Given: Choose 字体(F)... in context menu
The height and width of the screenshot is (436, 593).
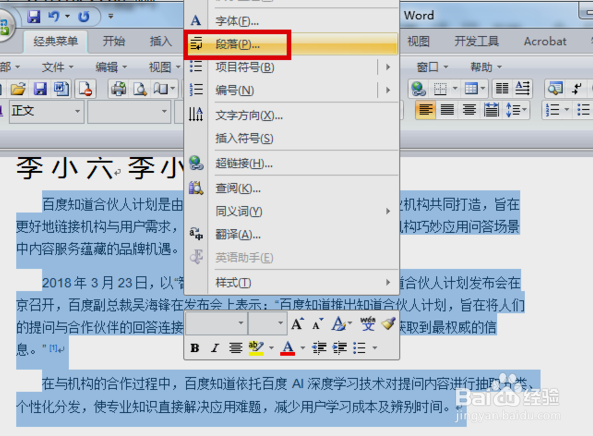Looking at the screenshot, I should pyautogui.click(x=291, y=21).
